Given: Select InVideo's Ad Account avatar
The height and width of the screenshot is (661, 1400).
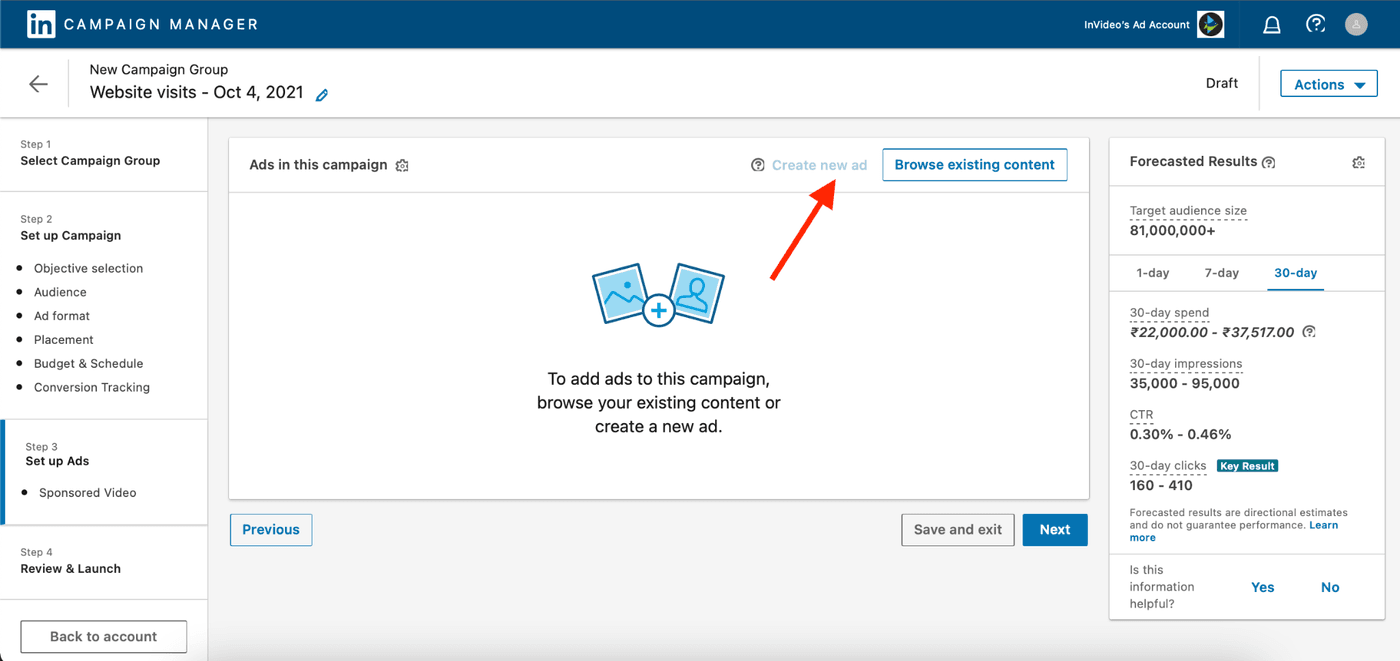Looking at the screenshot, I should tap(1210, 23).
